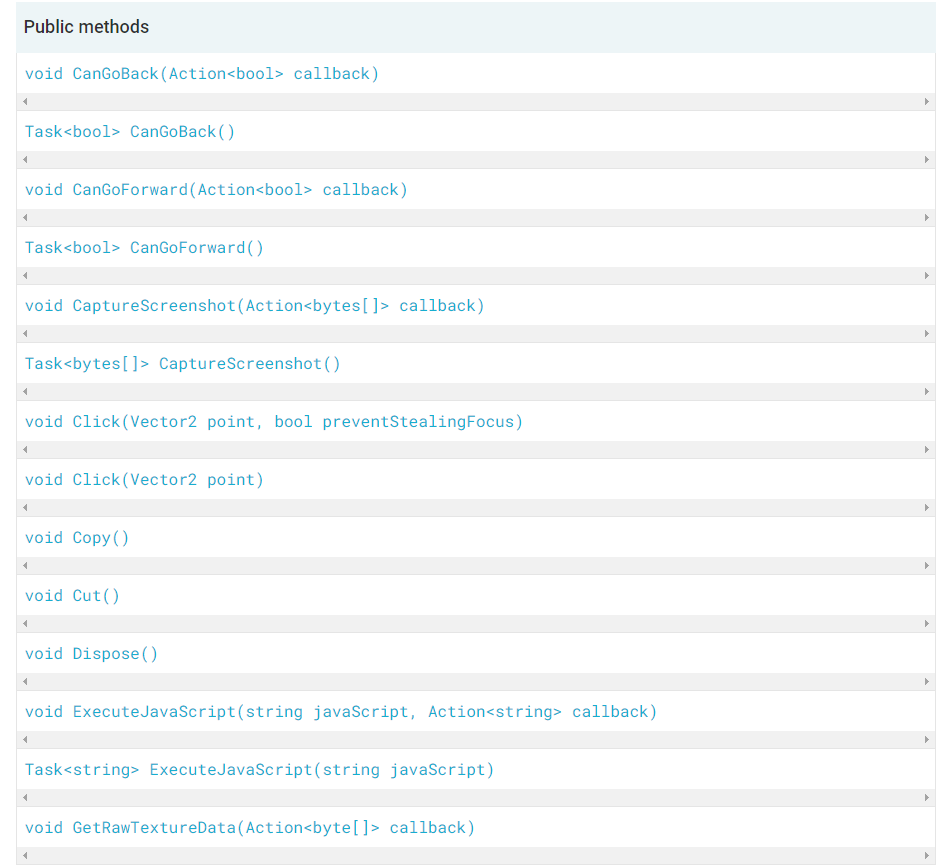
Task: Click left scroll arrow under void Dispose()
Action: click(x=25, y=681)
